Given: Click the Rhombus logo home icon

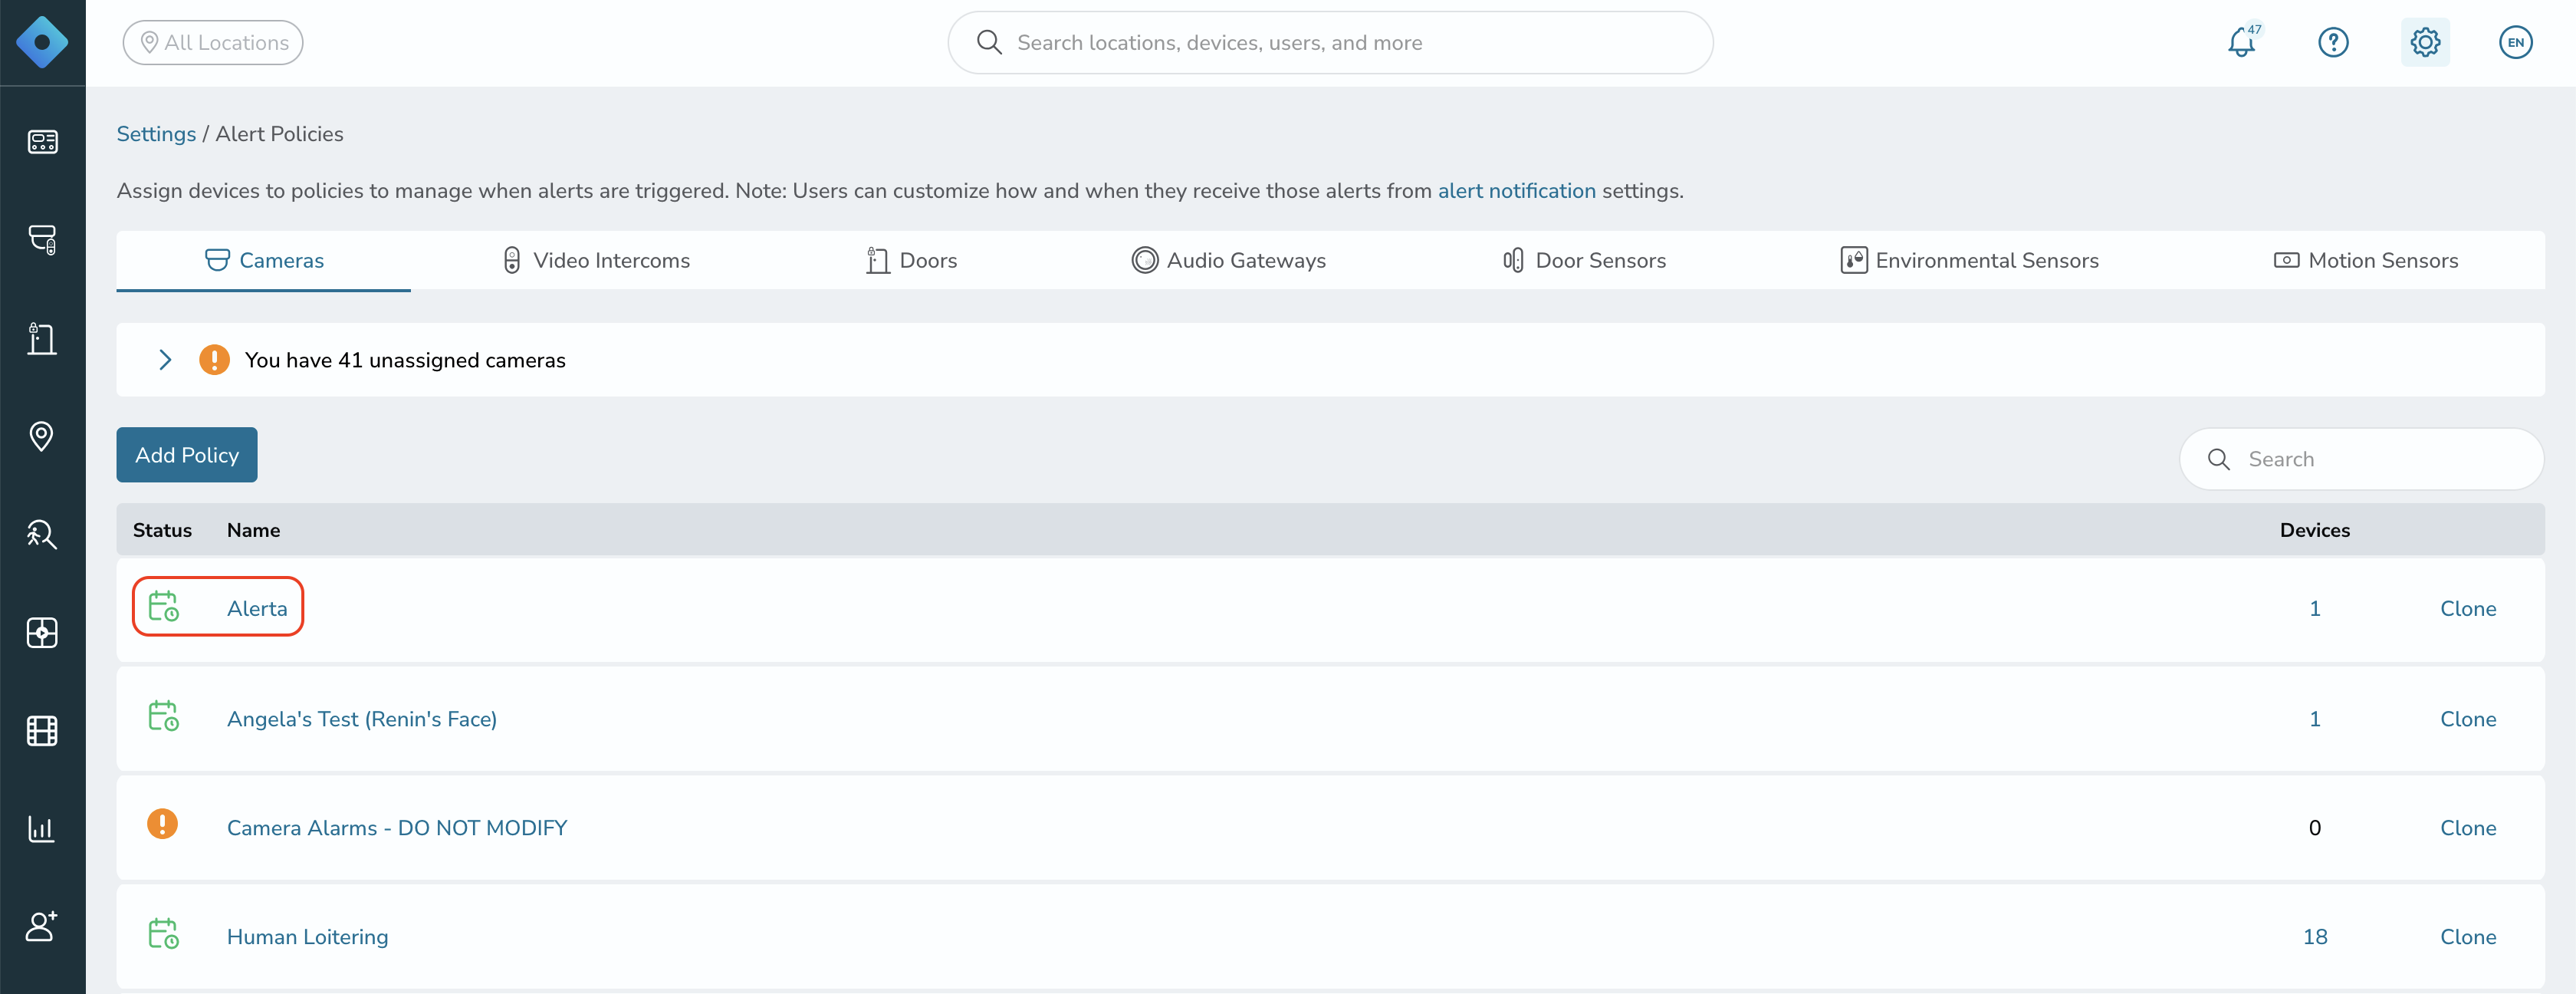Looking at the screenshot, I should (42, 43).
